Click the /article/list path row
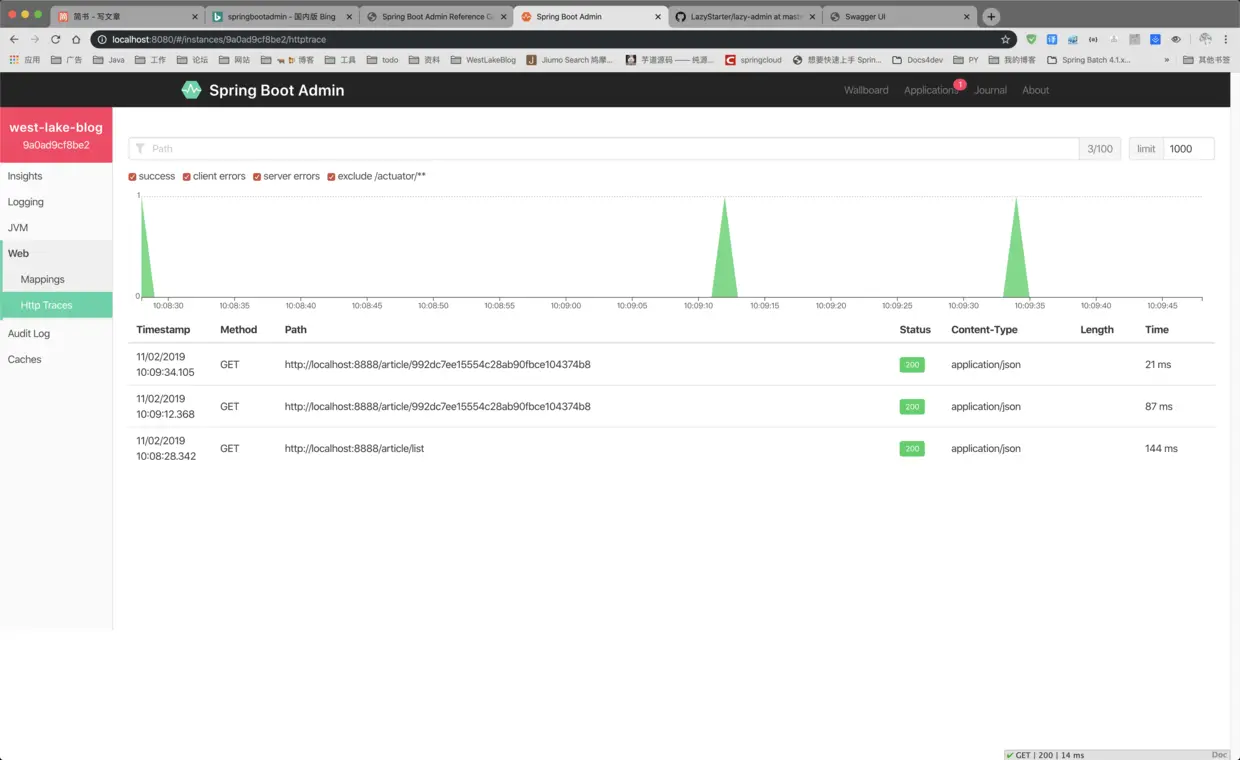Viewport: 1240px width, 760px height. click(x=672, y=449)
